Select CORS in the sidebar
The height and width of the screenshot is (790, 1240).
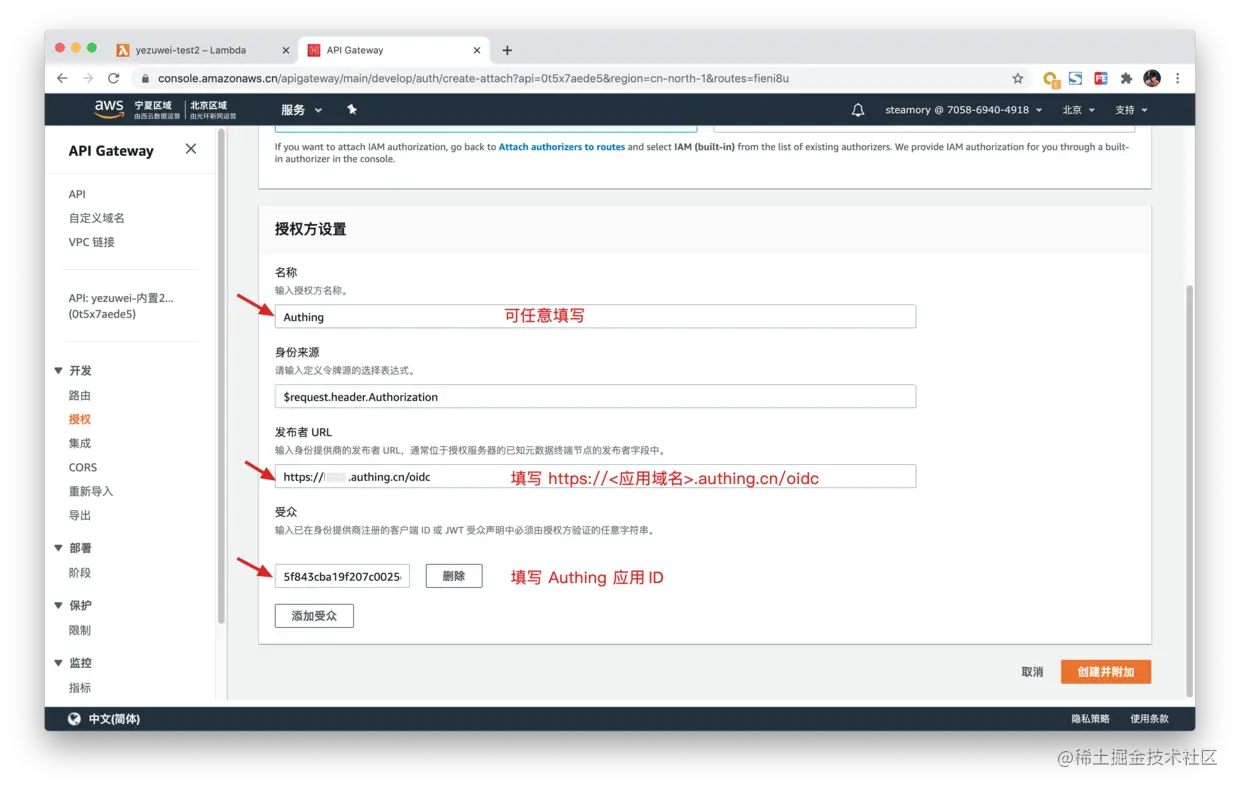83,467
